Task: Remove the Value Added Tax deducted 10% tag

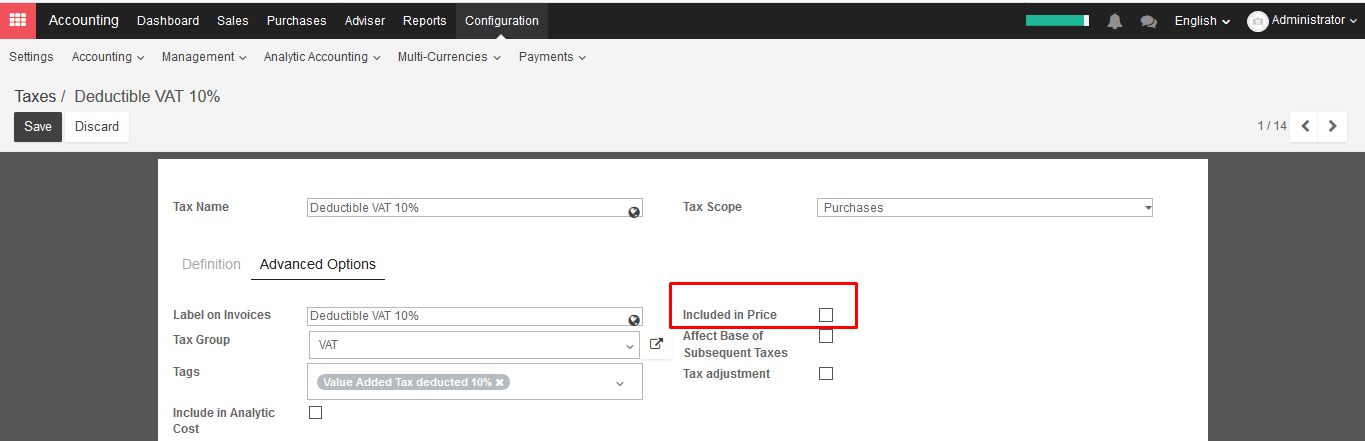Action: pyautogui.click(x=500, y=382)
